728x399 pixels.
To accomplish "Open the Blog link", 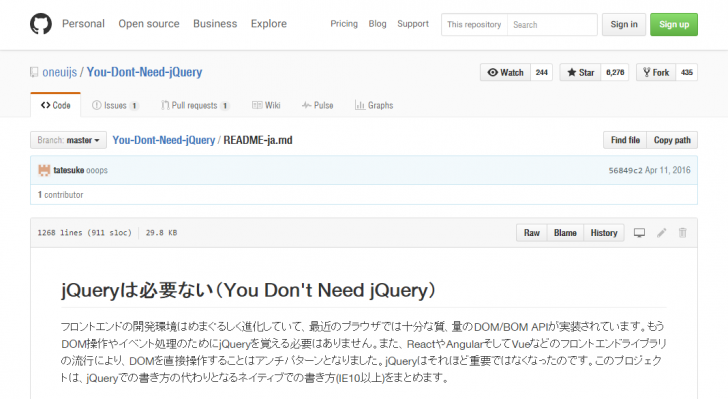I will click(x=377, y=24).
